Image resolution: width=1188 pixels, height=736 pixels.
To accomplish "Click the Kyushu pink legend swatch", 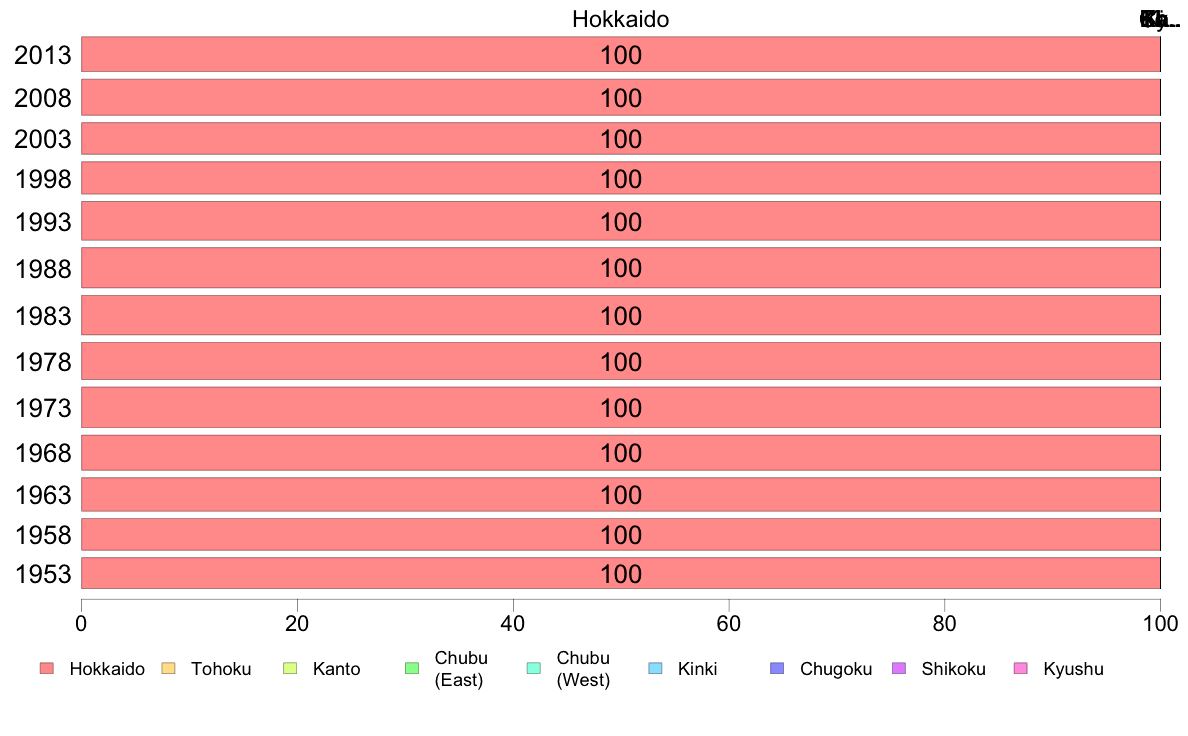I will 1021,668.
